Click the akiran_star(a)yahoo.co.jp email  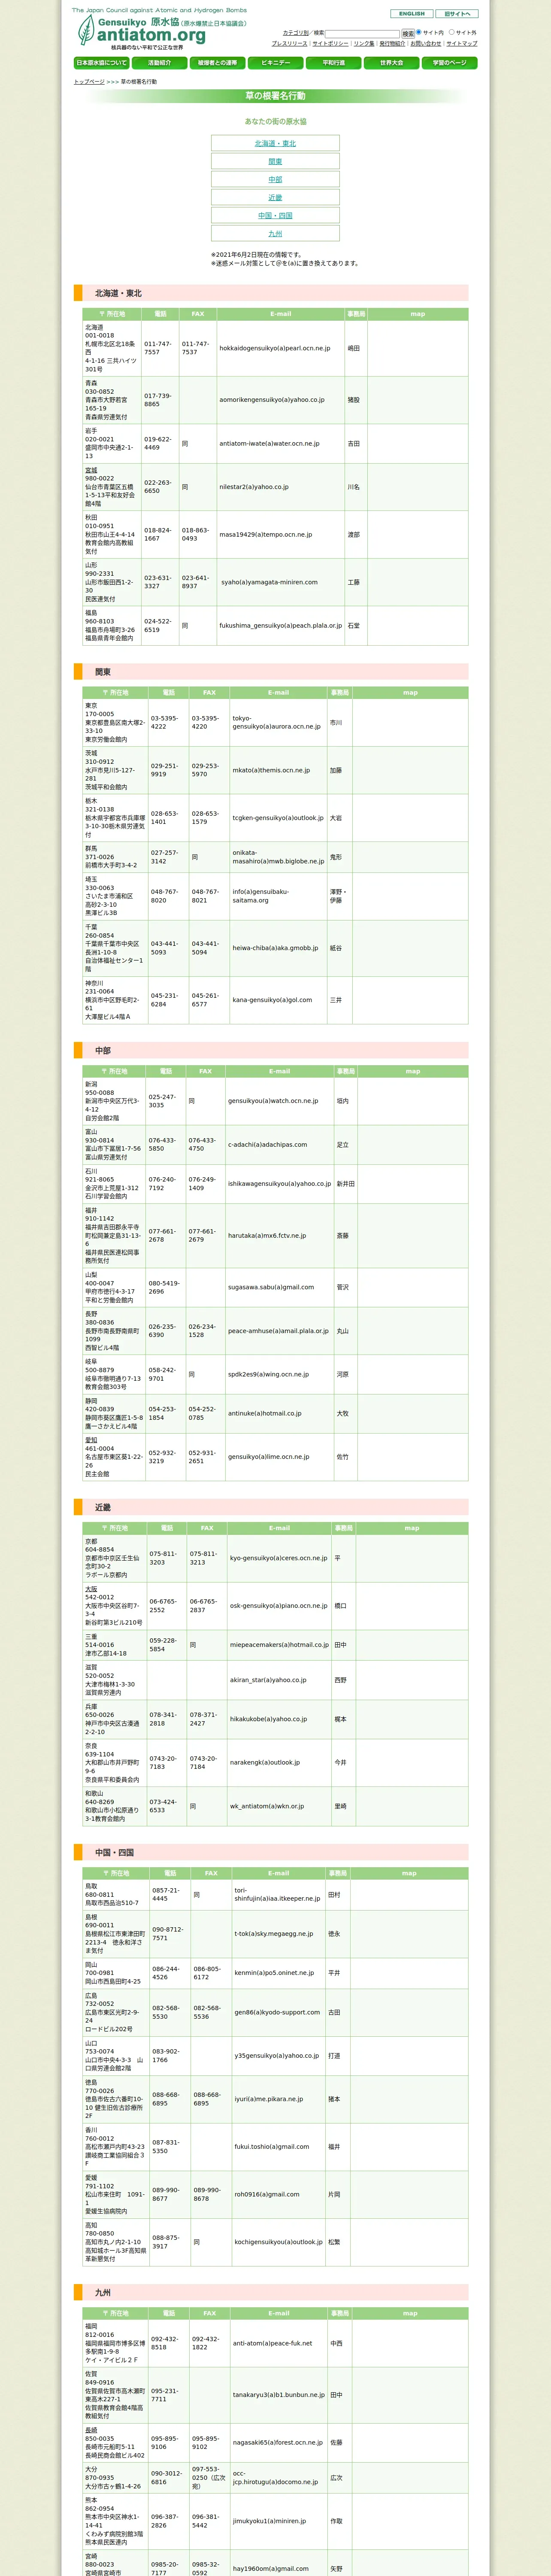[268, 1679]
